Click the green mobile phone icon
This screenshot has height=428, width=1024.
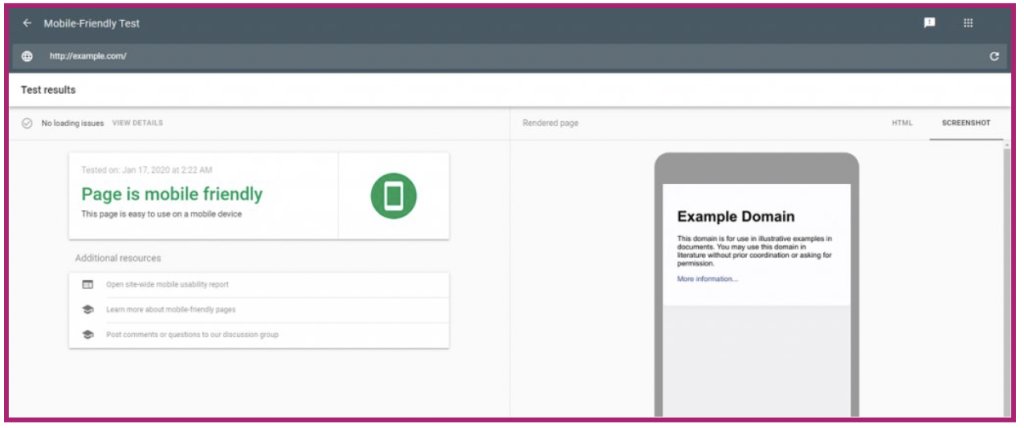[393, 196]
